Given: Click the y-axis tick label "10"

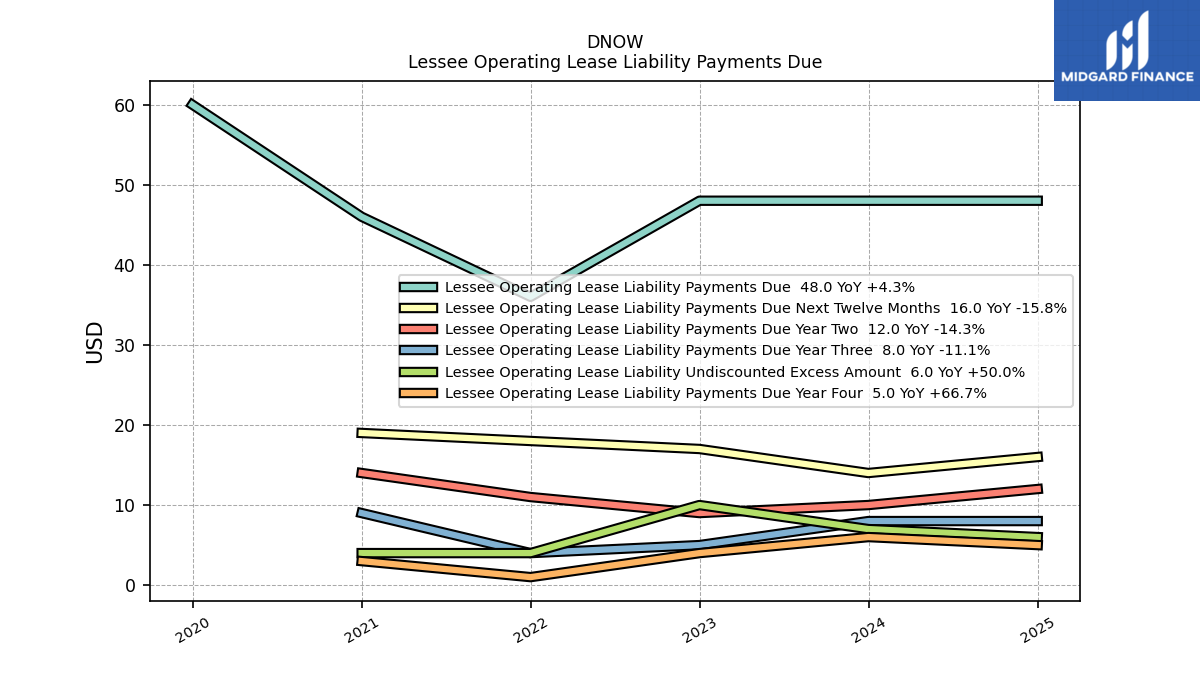Looking at the screenshot, I should click(x=125, y=505).
